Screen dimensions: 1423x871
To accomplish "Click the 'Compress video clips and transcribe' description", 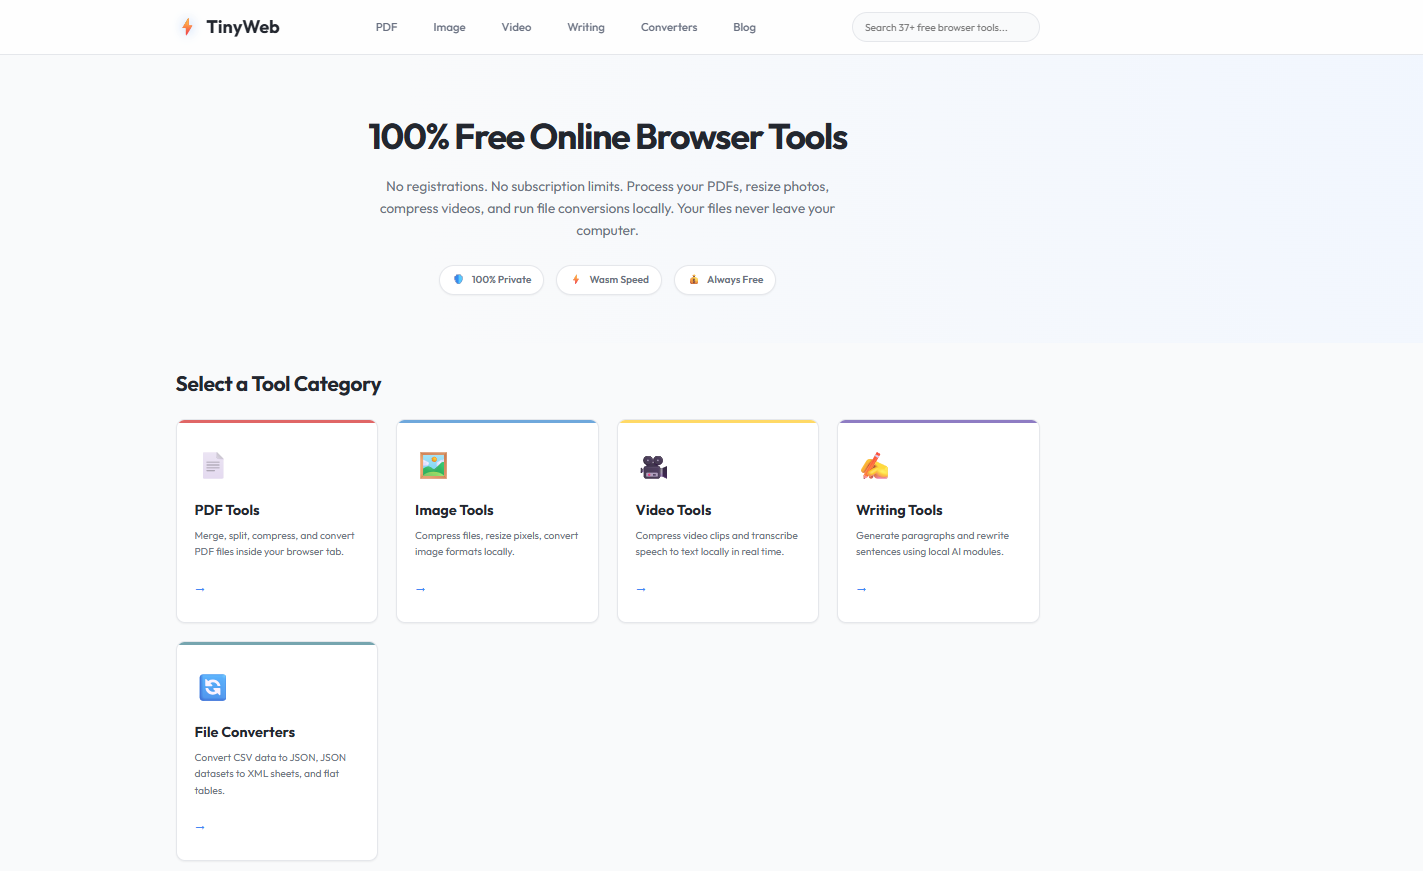I will click(716, 544).
